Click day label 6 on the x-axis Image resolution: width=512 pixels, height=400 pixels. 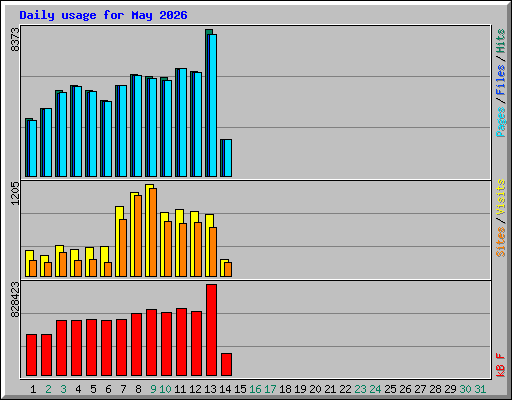pyautogui.click(x=108, y=389)
